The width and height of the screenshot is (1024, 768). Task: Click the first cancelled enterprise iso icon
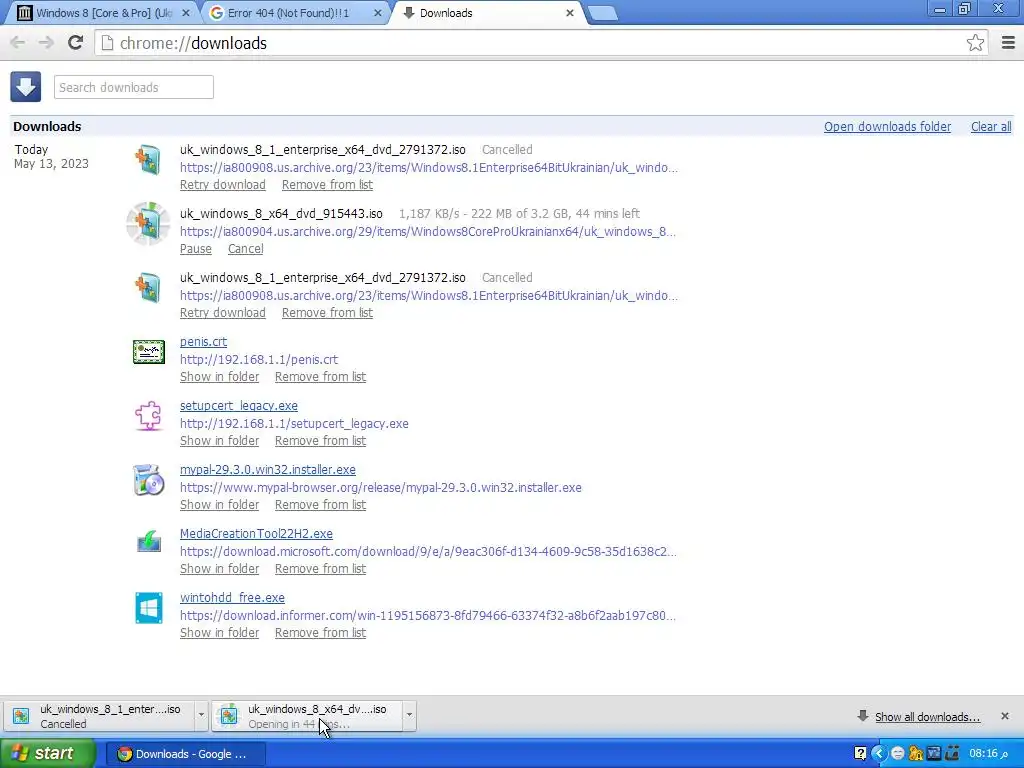[x=148, y=160]
